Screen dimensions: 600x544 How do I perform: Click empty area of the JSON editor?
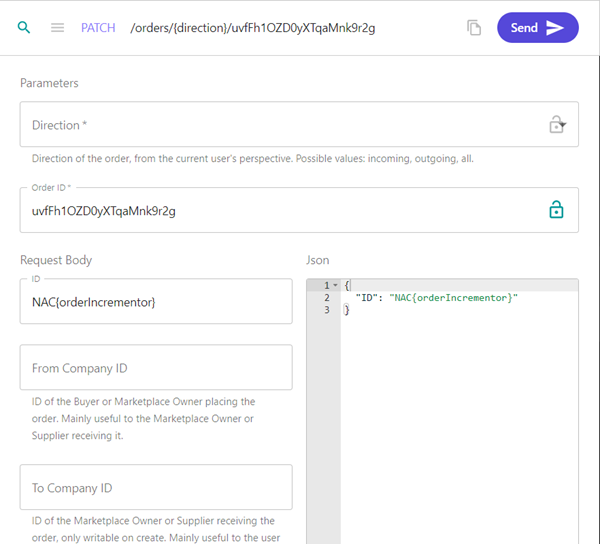[459, 421]
